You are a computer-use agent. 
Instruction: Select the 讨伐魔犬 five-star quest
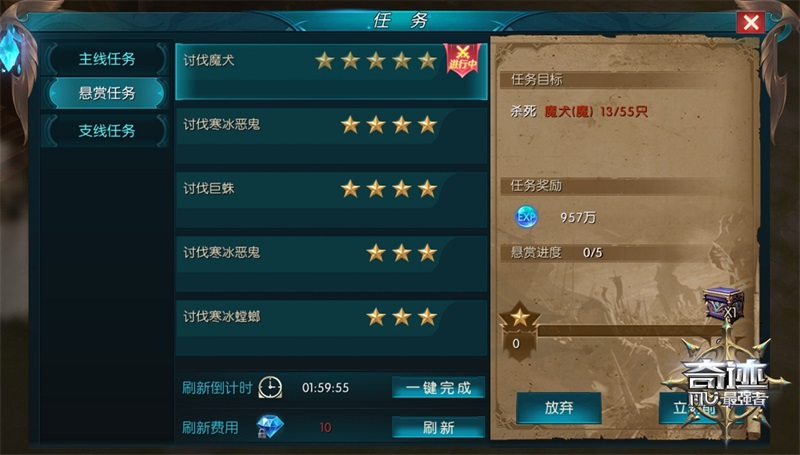point(332,71)
